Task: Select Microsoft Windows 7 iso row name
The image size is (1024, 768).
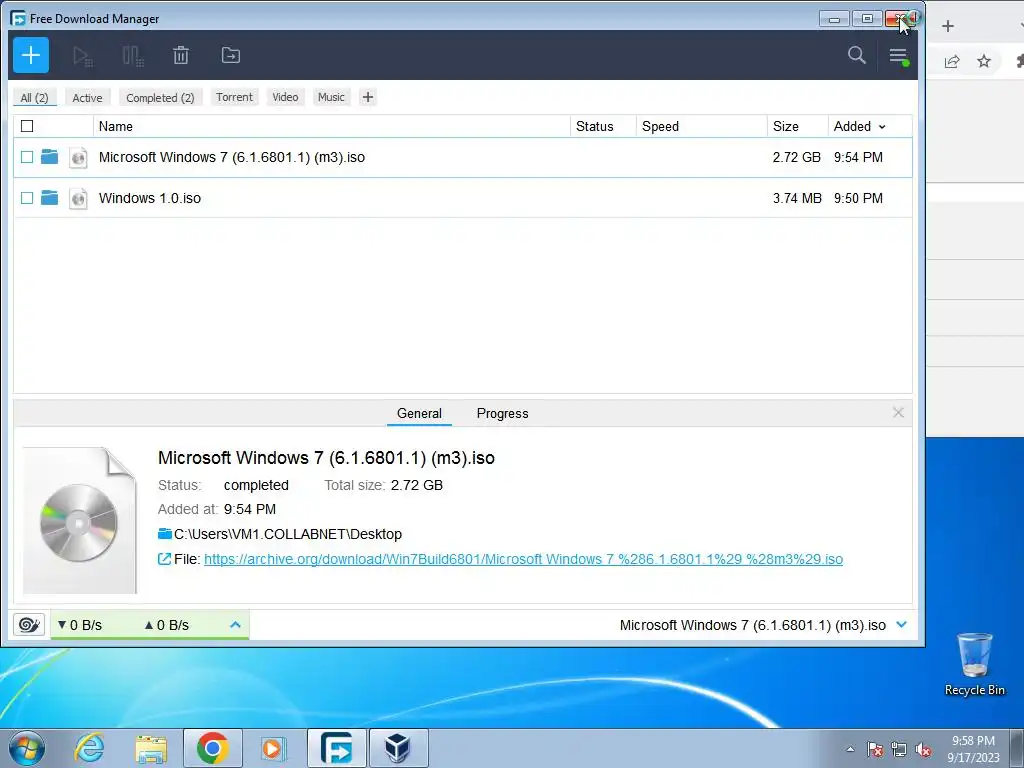Action: coord(232,157)
